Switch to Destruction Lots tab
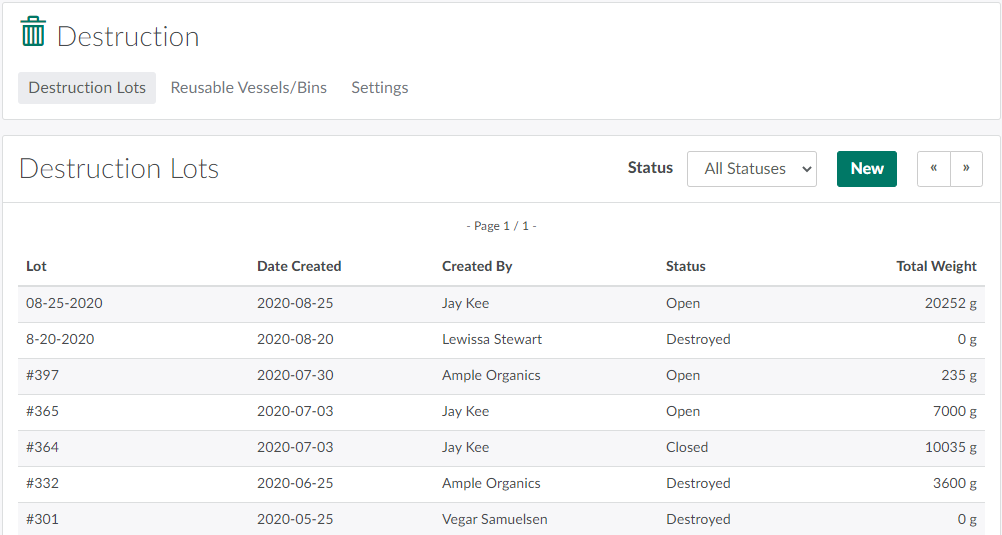This screenshot has height=535, width=1002. pos(87,87)
